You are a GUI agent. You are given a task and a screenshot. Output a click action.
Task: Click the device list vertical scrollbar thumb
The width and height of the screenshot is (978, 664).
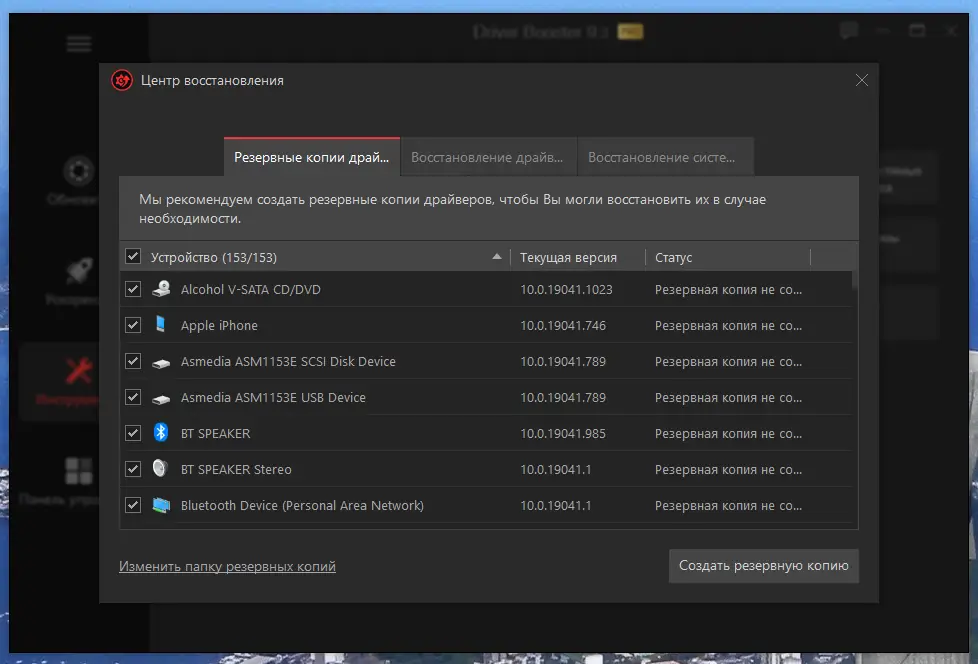pyautogui.click(x=855, y=280)
